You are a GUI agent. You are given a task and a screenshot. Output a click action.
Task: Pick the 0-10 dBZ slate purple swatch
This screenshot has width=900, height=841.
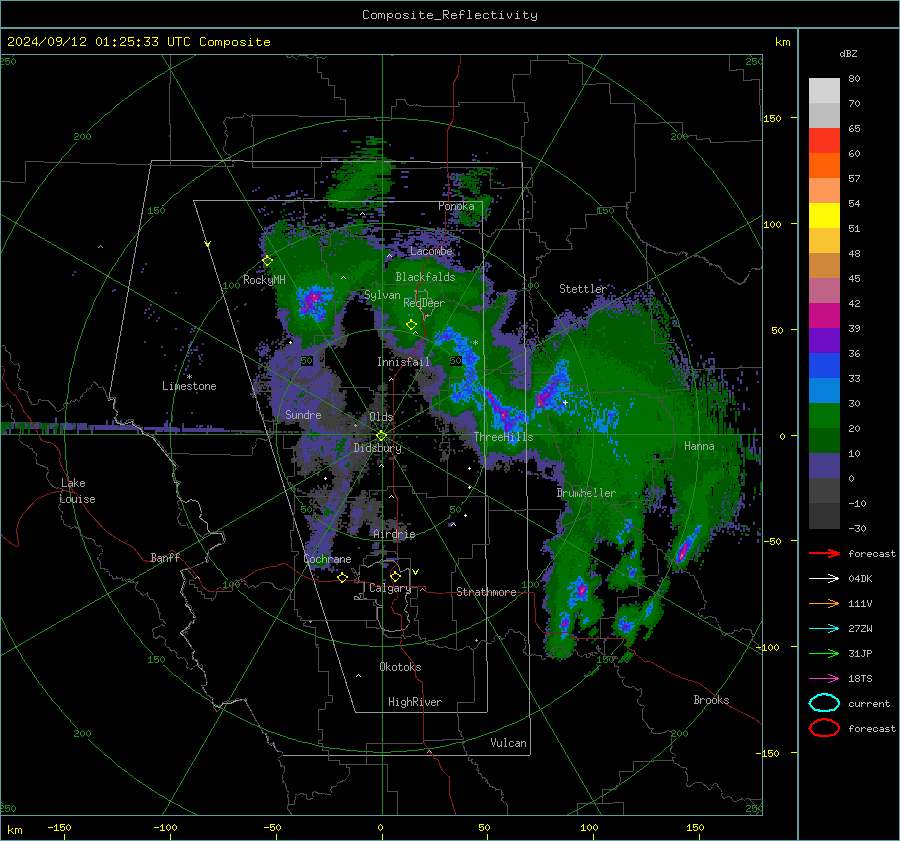pos(824,466)
